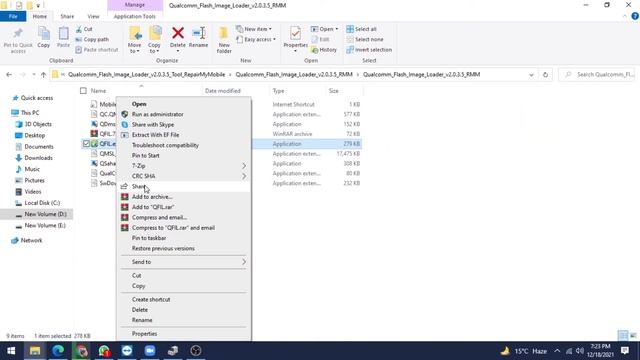Open Network in the navigation pane
The width and height of the screenshot is (640, 360).
click(x=31, y=240)
